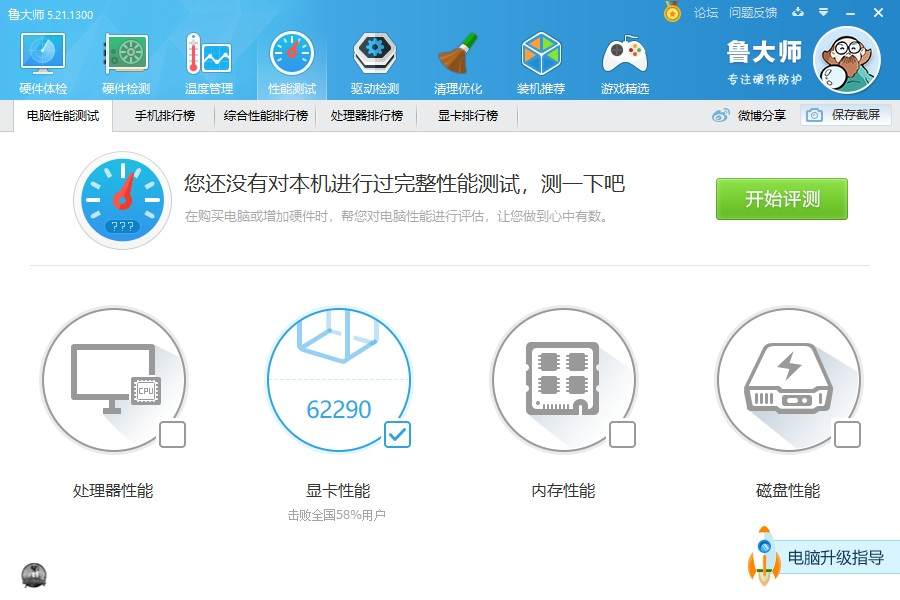
Task: Click the memory chip circle icon
Action: 564,380
